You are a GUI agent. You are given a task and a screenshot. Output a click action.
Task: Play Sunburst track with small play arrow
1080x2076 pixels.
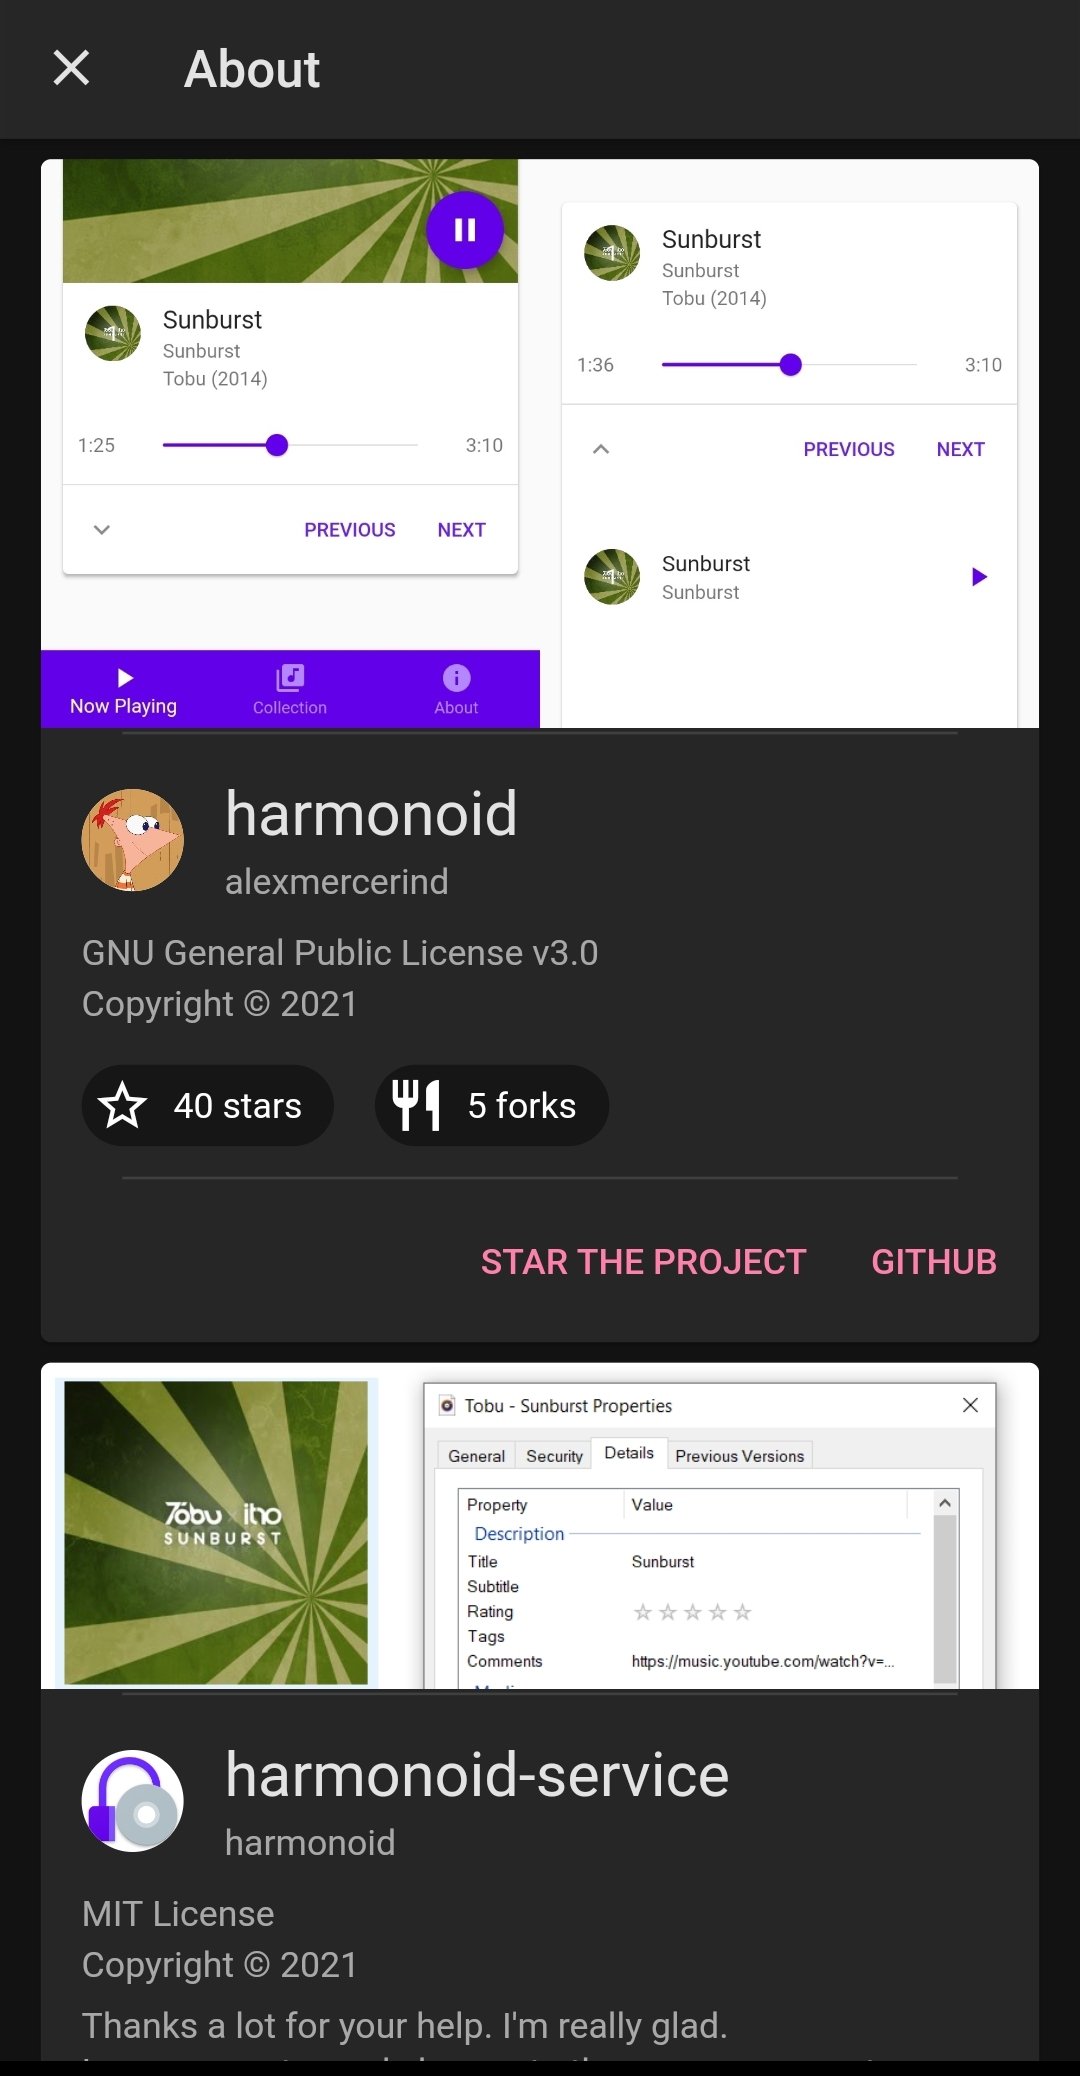click(979, 577)
